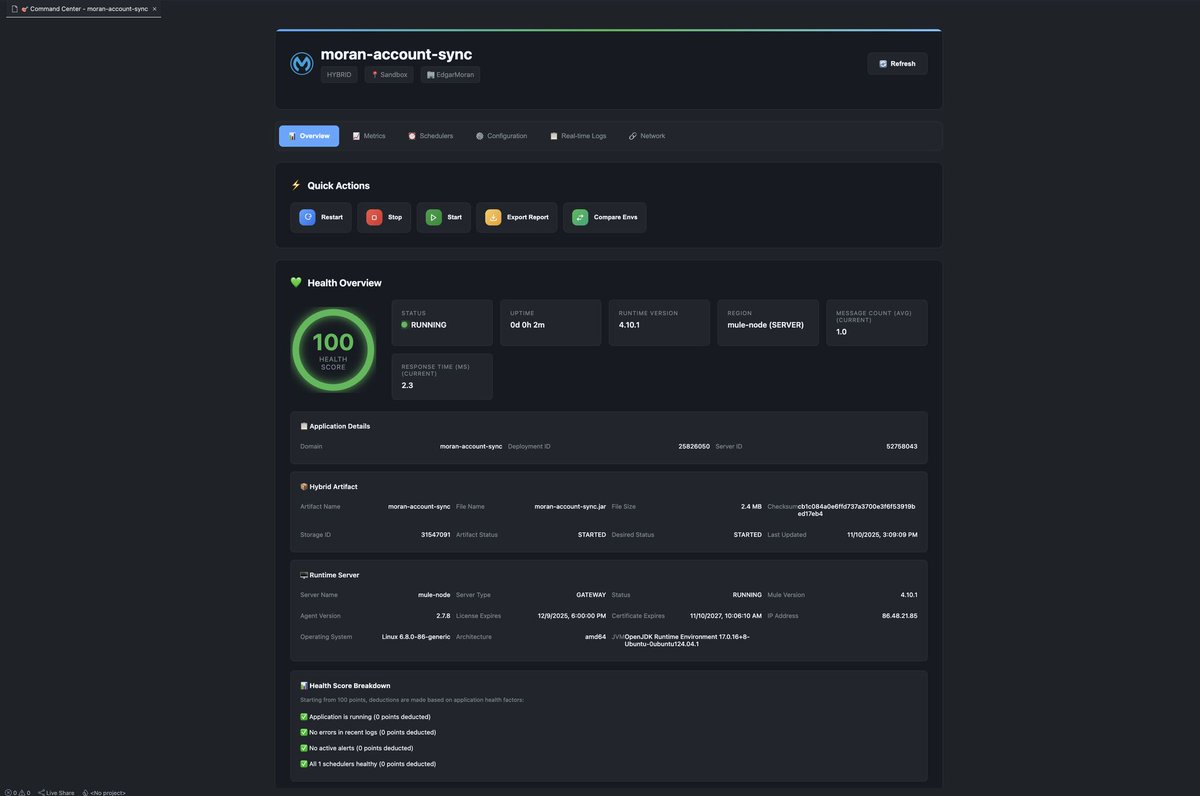Viewport: 1200px width, 796px height.
Task: Click the green heart Health Overview icon
Action: click(x=296, y=283)
